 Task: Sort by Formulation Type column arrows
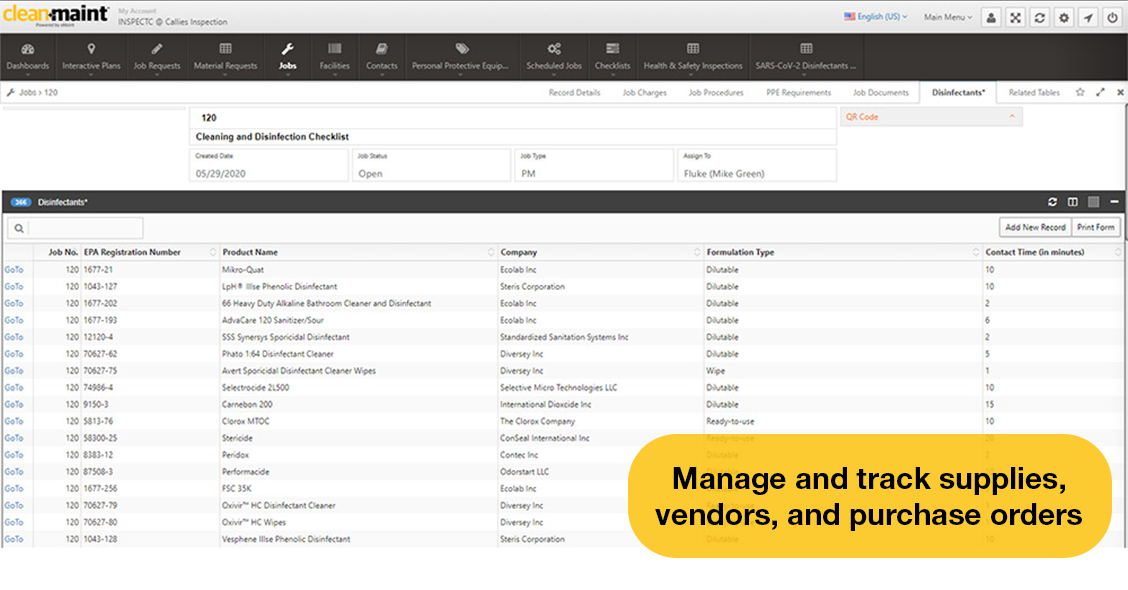pyautogui.click(x=976, y=252)
